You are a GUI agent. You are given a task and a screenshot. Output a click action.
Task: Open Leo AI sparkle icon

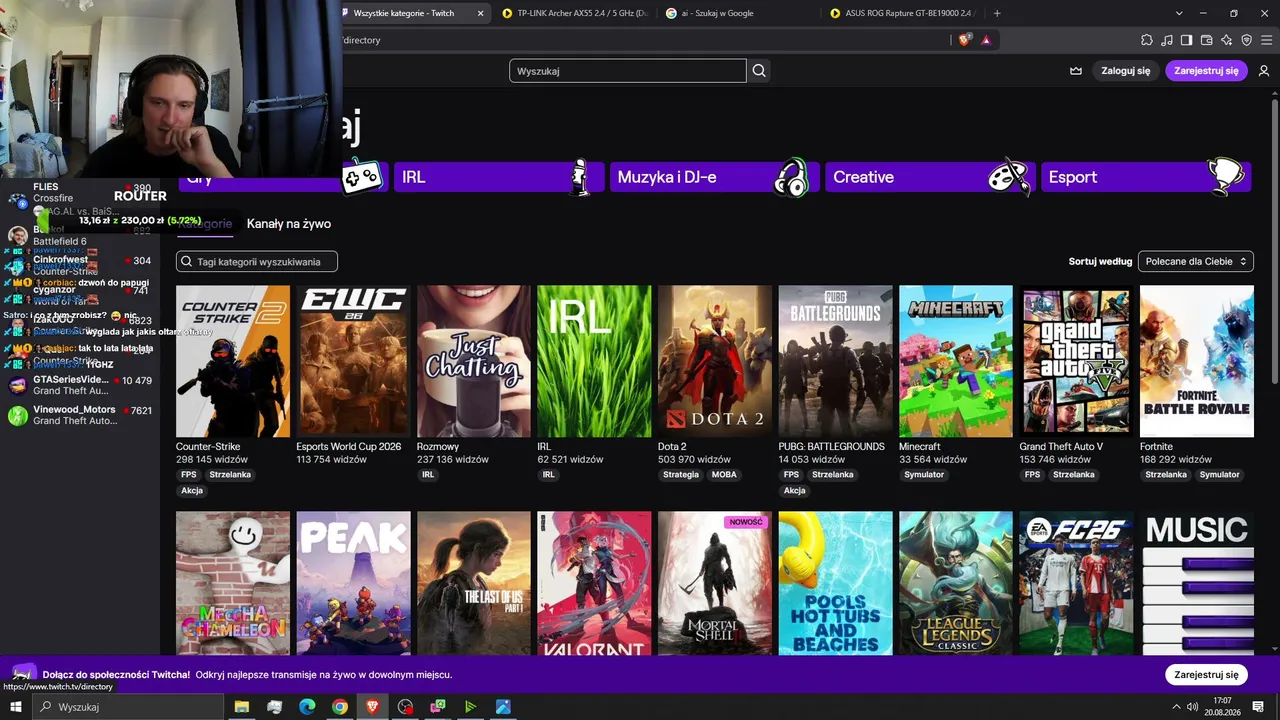coord(1226,40)
